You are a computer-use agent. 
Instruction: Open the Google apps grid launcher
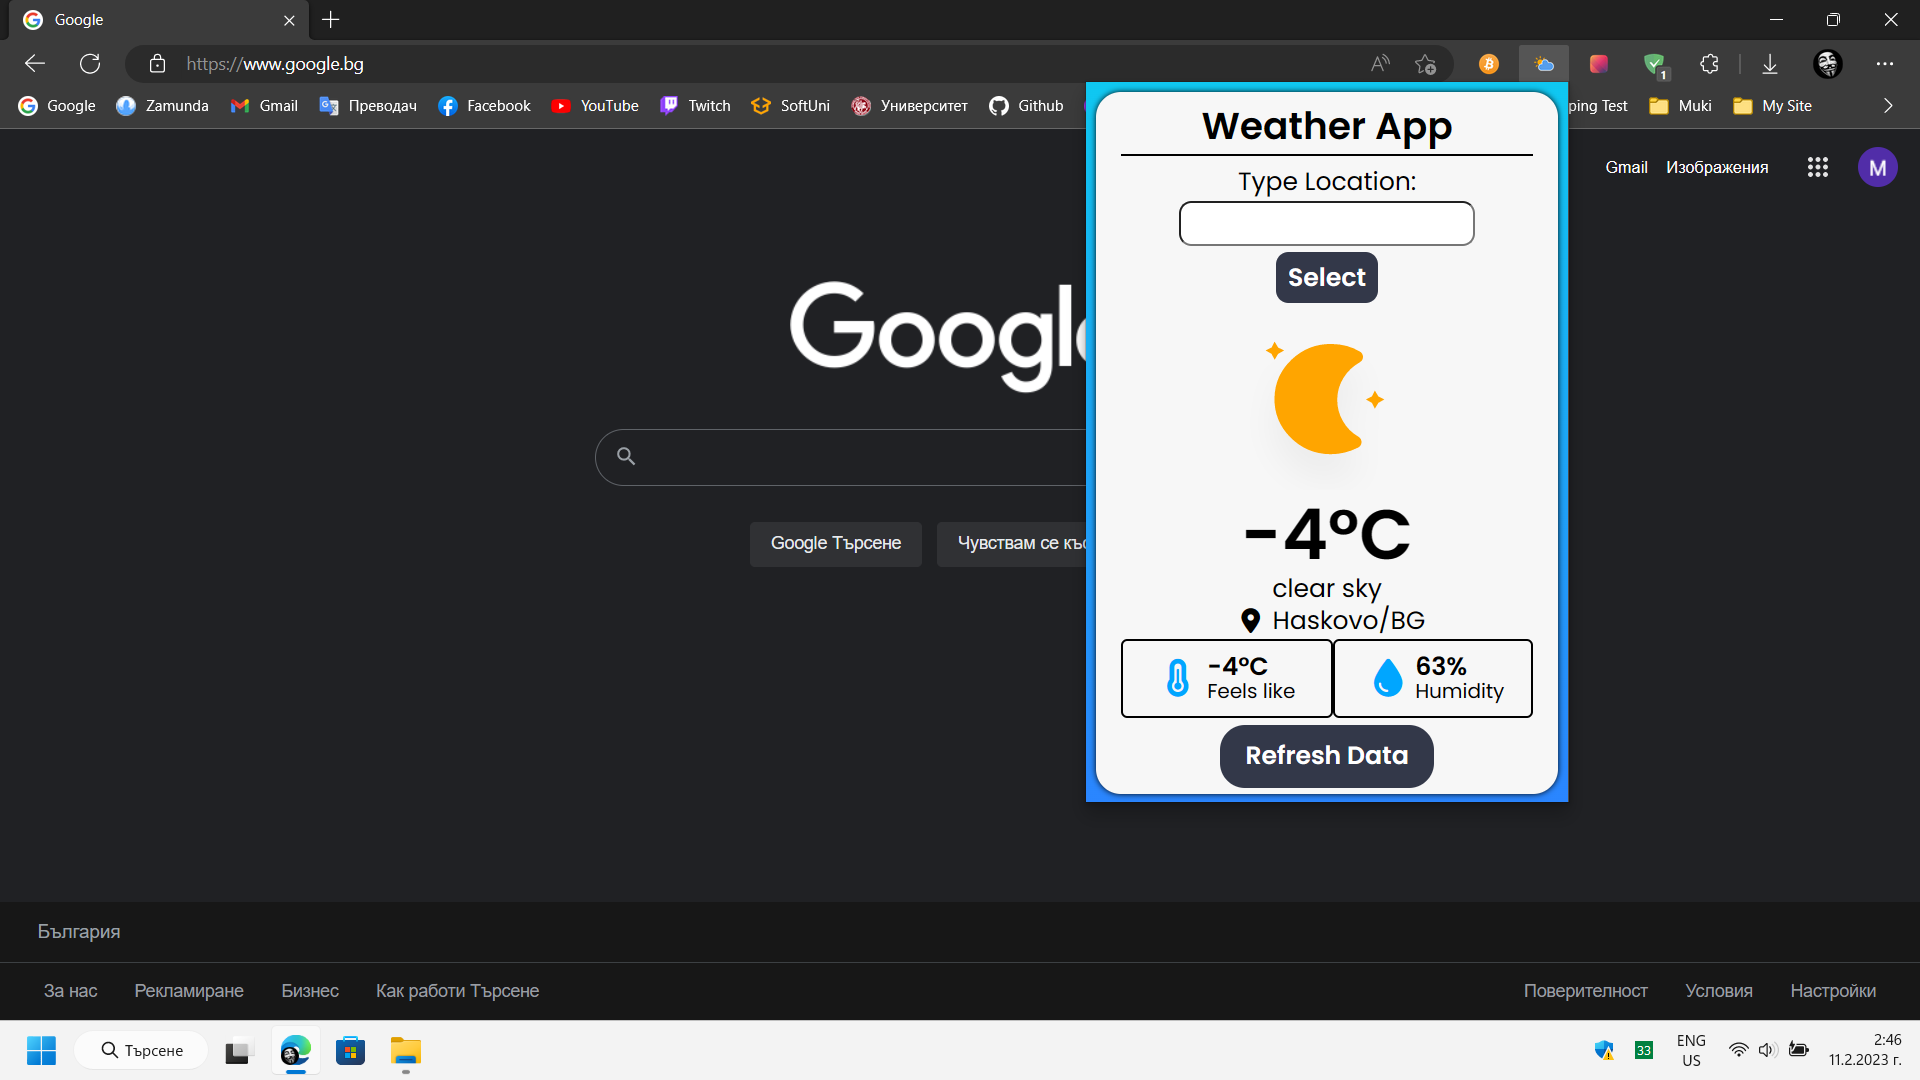click(x=1818, y=167)
